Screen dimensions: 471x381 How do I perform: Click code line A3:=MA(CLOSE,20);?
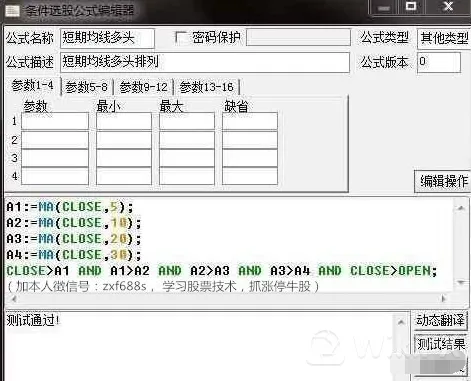point(74,239)
